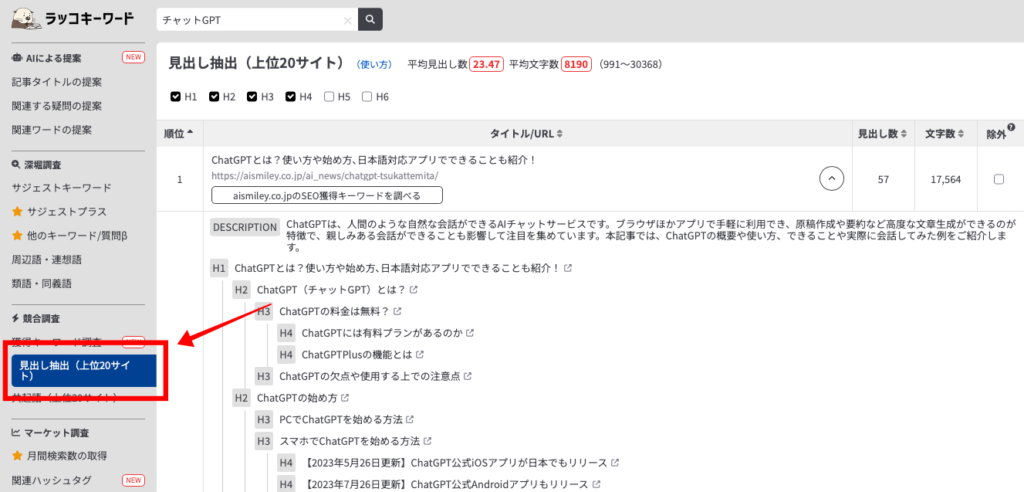Click the rank 1 article title text

click(x=374, y=160)
